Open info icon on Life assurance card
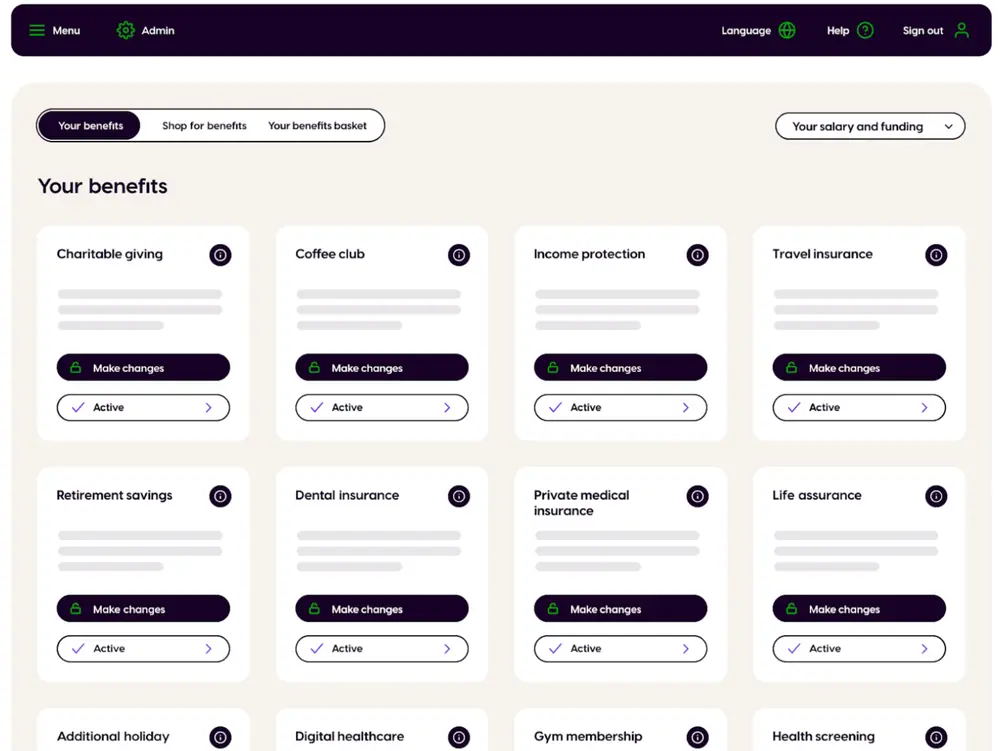 click(936, 496)
